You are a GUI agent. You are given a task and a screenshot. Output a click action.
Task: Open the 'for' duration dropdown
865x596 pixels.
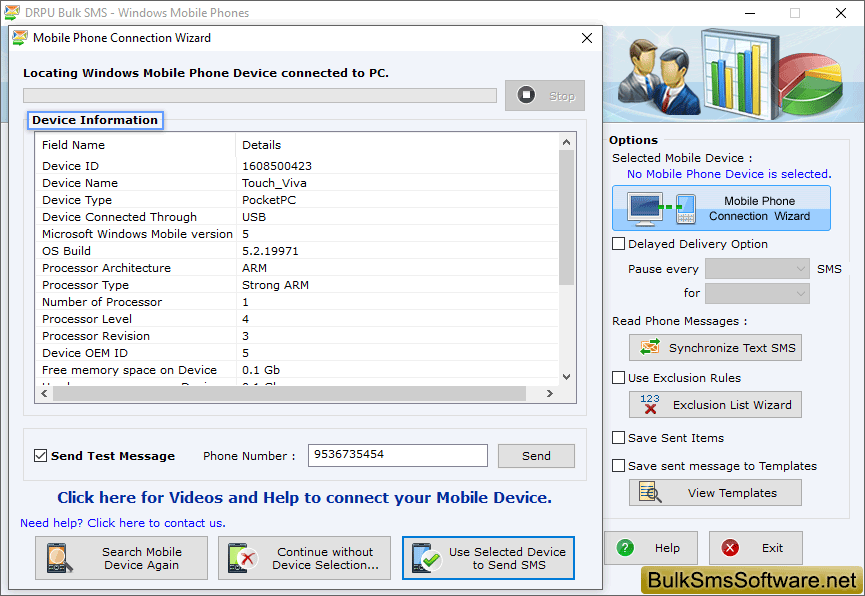pos(757,293)
